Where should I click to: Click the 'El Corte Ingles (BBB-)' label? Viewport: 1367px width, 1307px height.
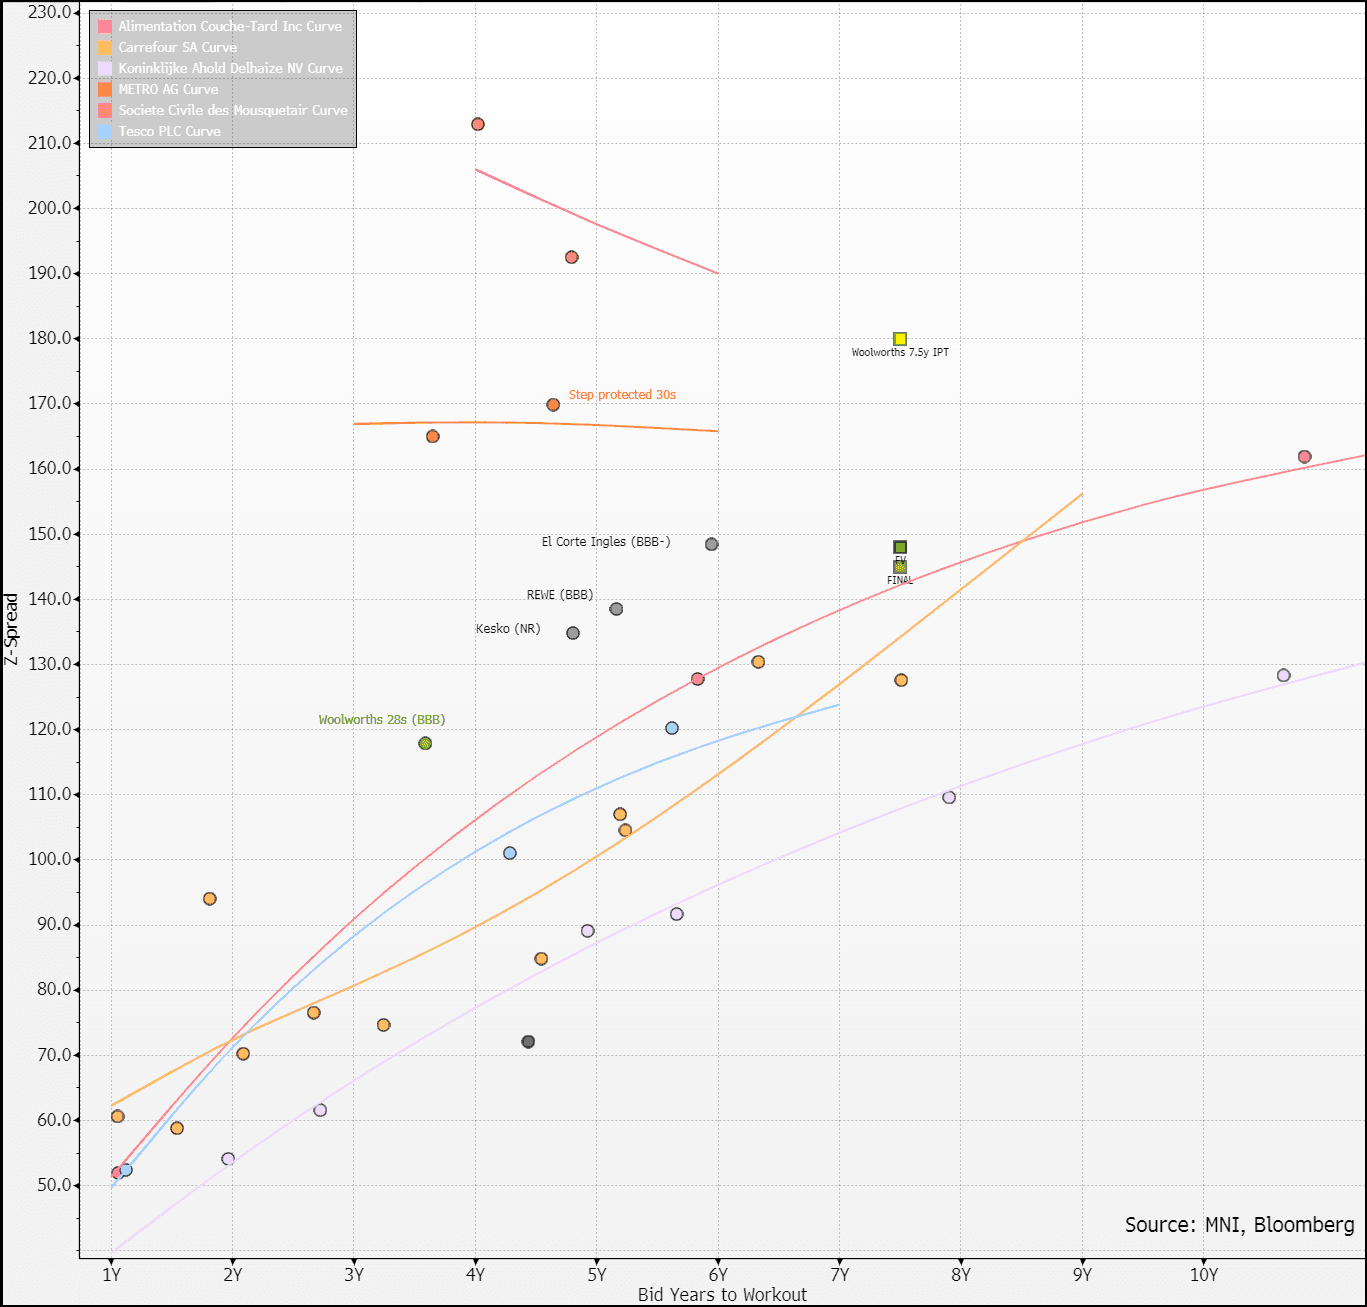[606, 542]
